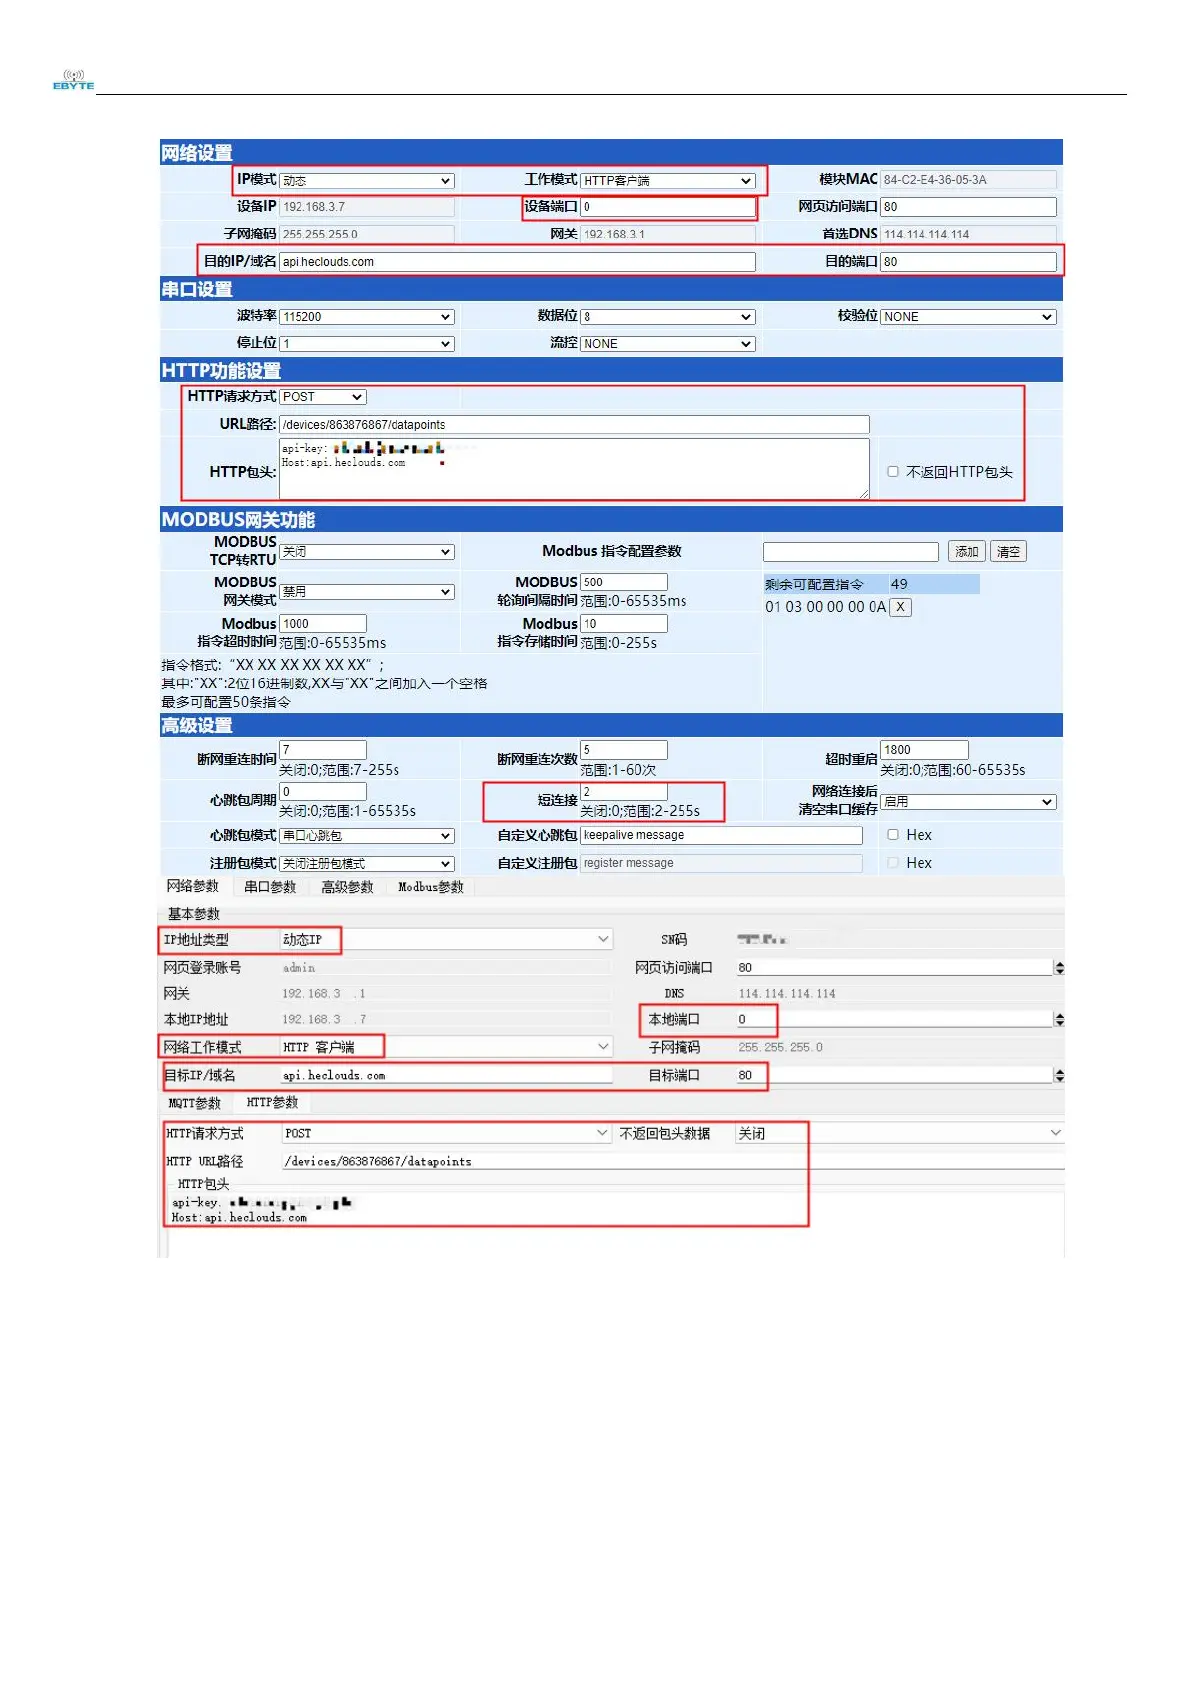Select the MQTT参数 tab
The height and width of the screenshot is (1684, 1191).
coord(194,1103)
